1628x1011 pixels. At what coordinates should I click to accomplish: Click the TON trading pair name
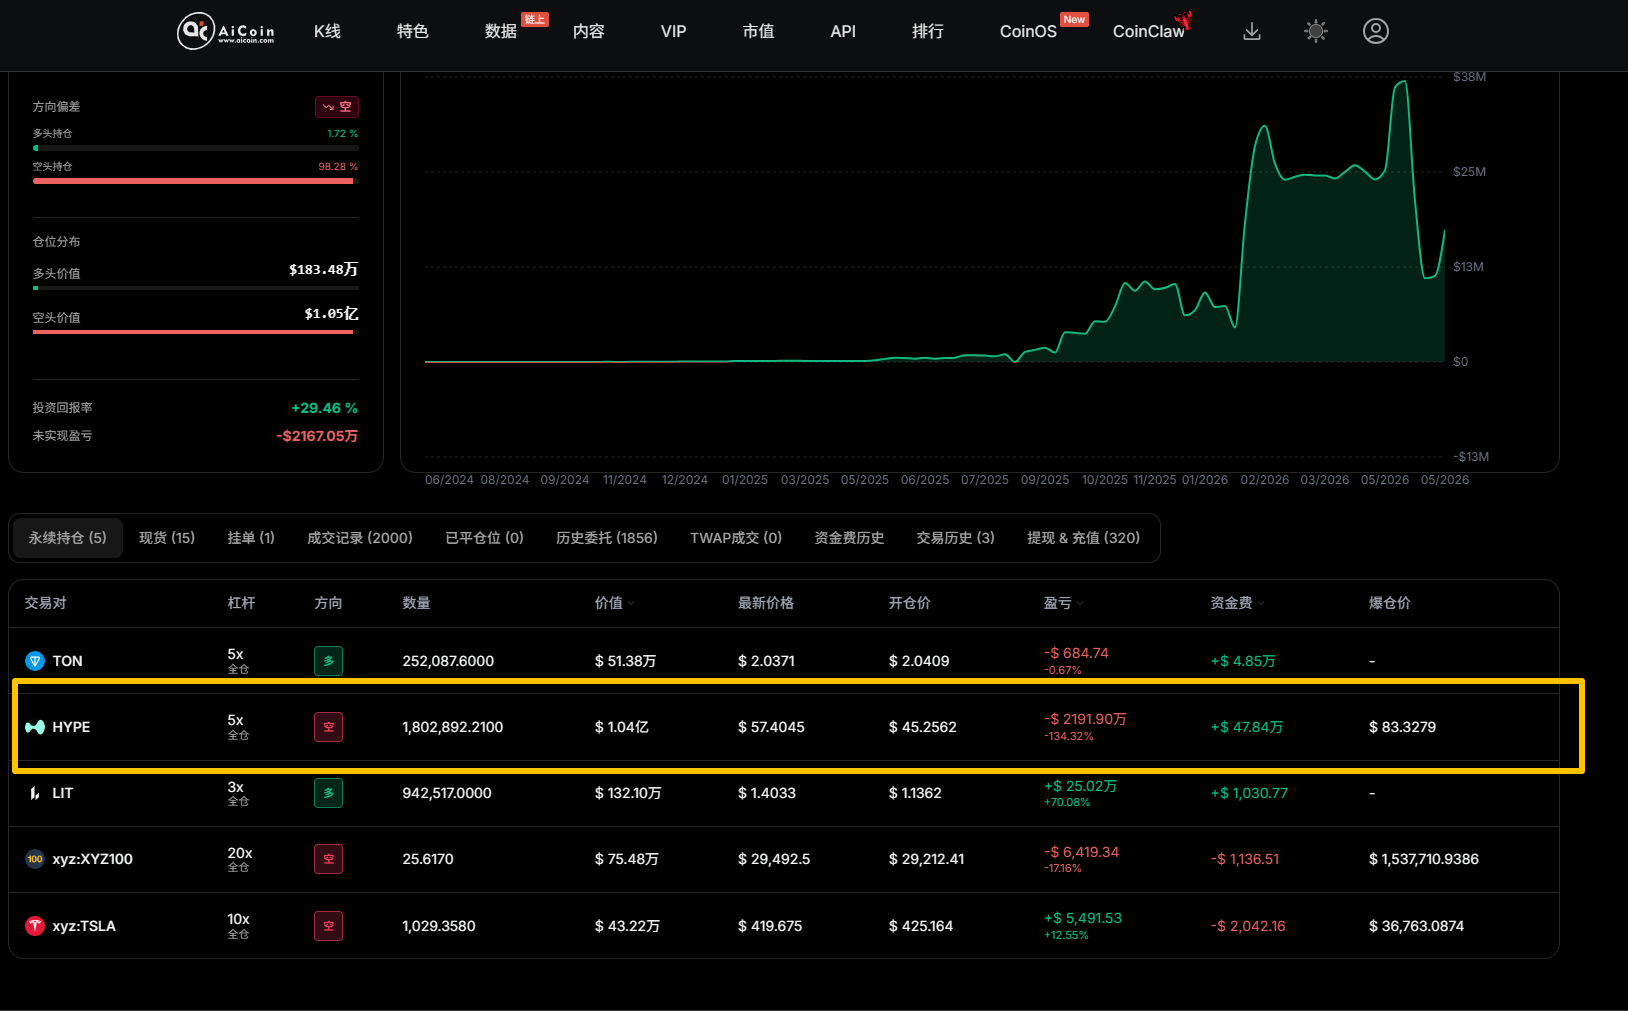click(x=68, y=661)
